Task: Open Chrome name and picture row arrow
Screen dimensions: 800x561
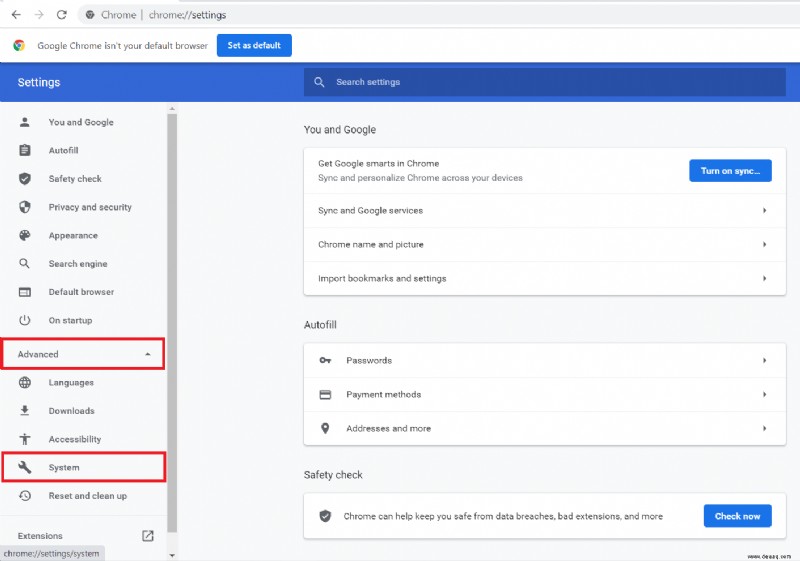Action: point(764,244)
